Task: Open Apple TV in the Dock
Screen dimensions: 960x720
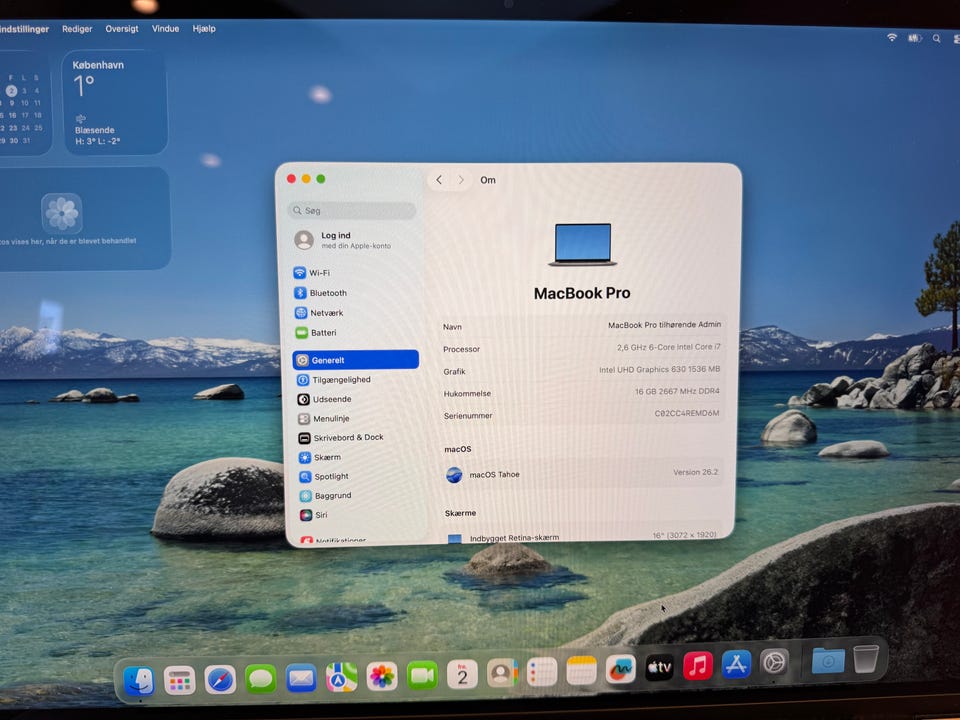Action: coord(659,667)
